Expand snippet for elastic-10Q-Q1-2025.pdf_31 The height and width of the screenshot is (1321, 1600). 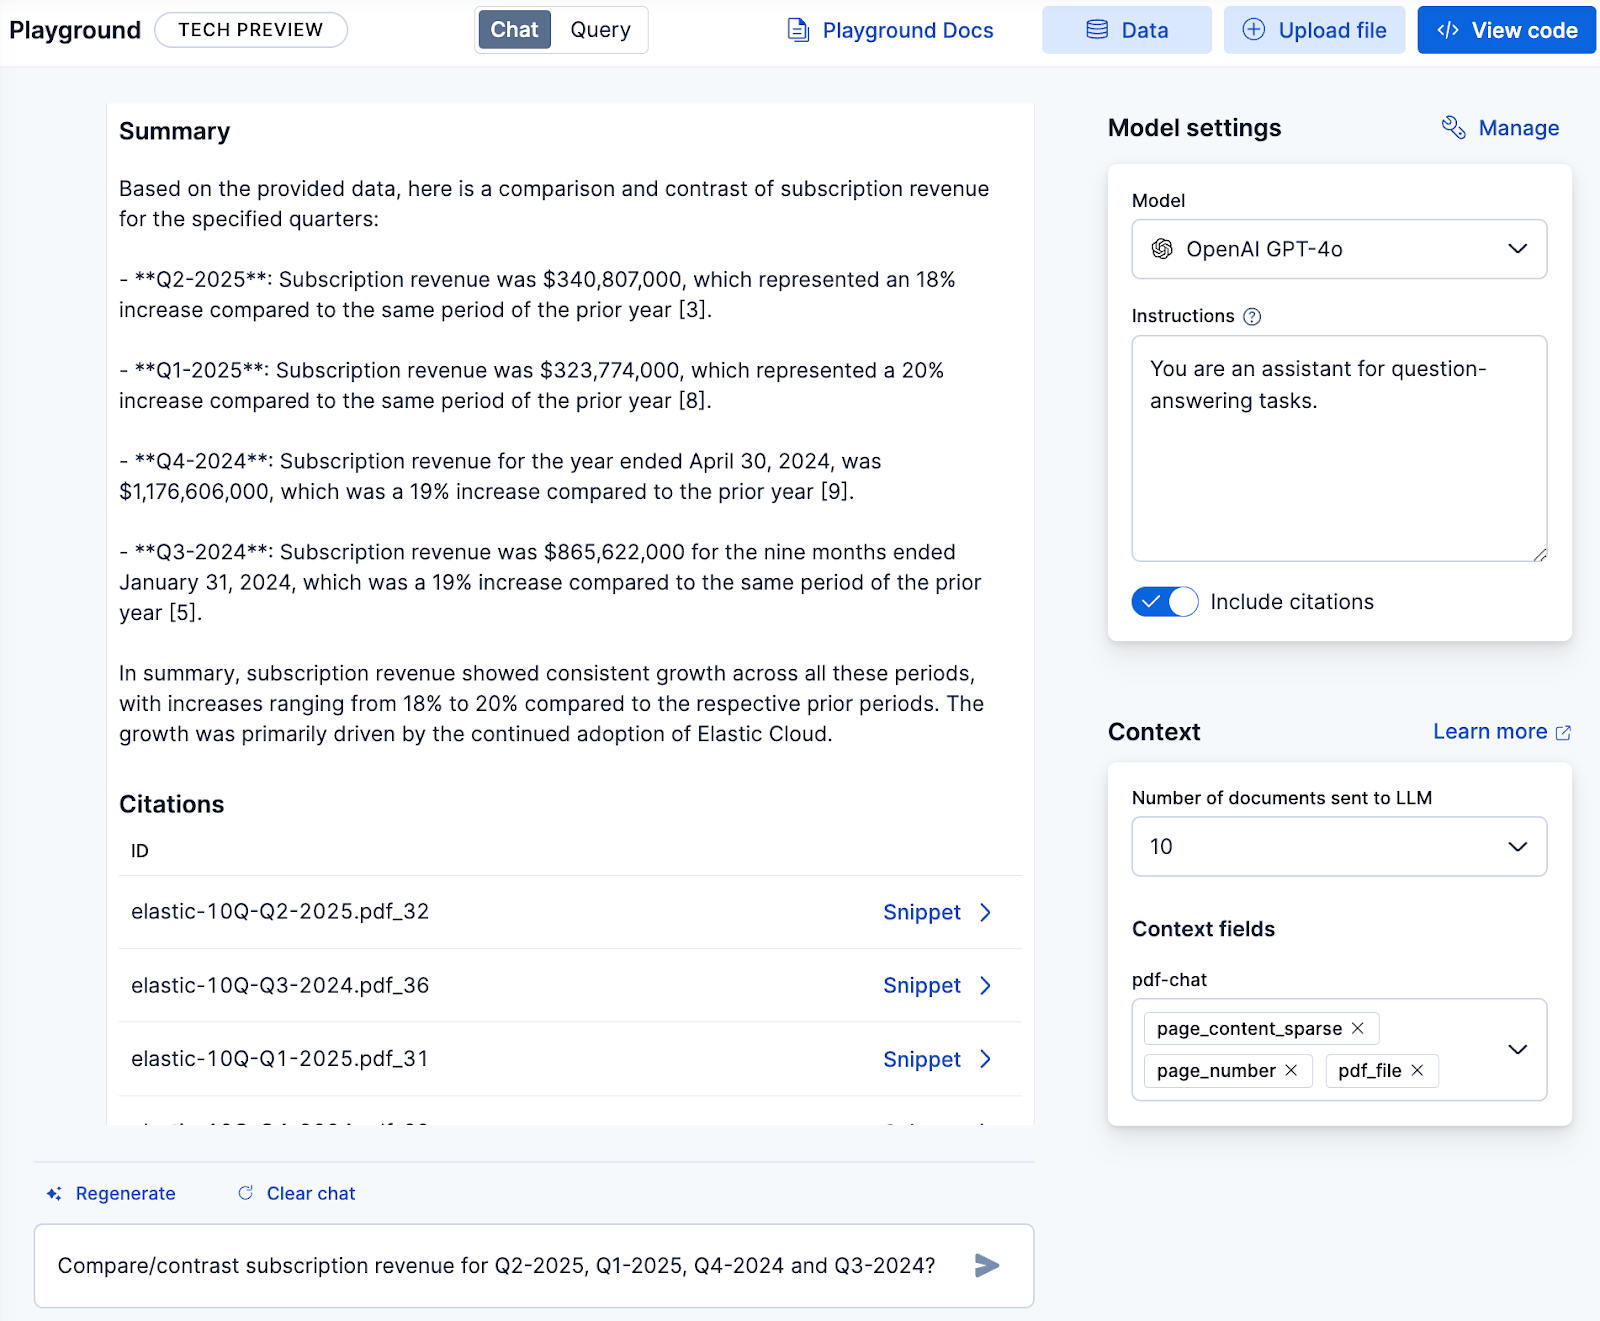(x=985, y=1059)
